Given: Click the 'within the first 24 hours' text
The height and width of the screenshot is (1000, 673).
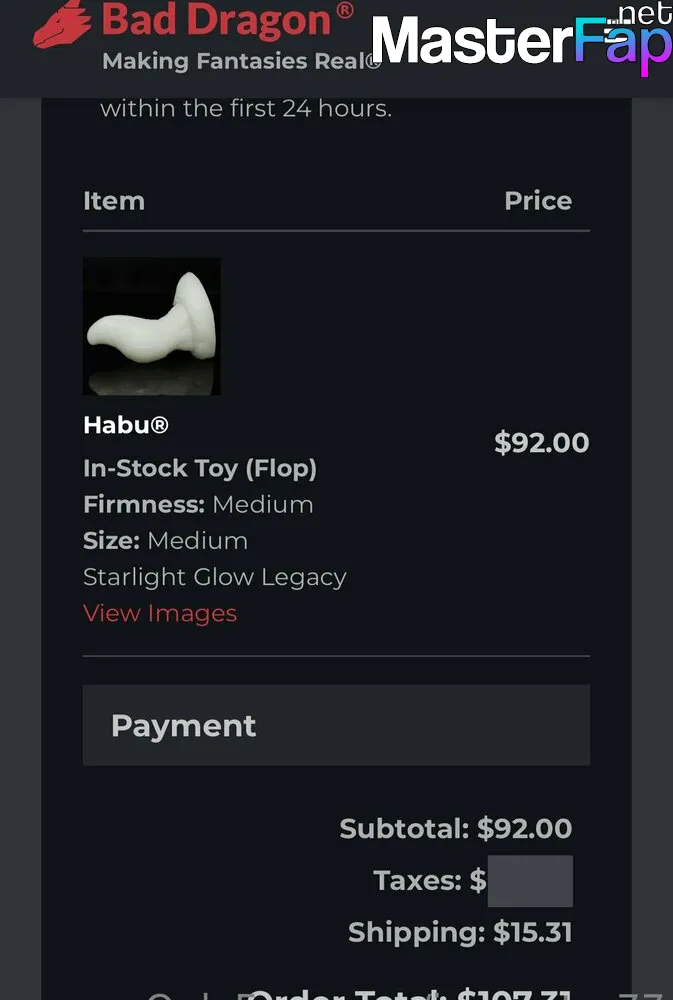Looking at the screenshot, I should pyautogui.click(x=246, y=108).
